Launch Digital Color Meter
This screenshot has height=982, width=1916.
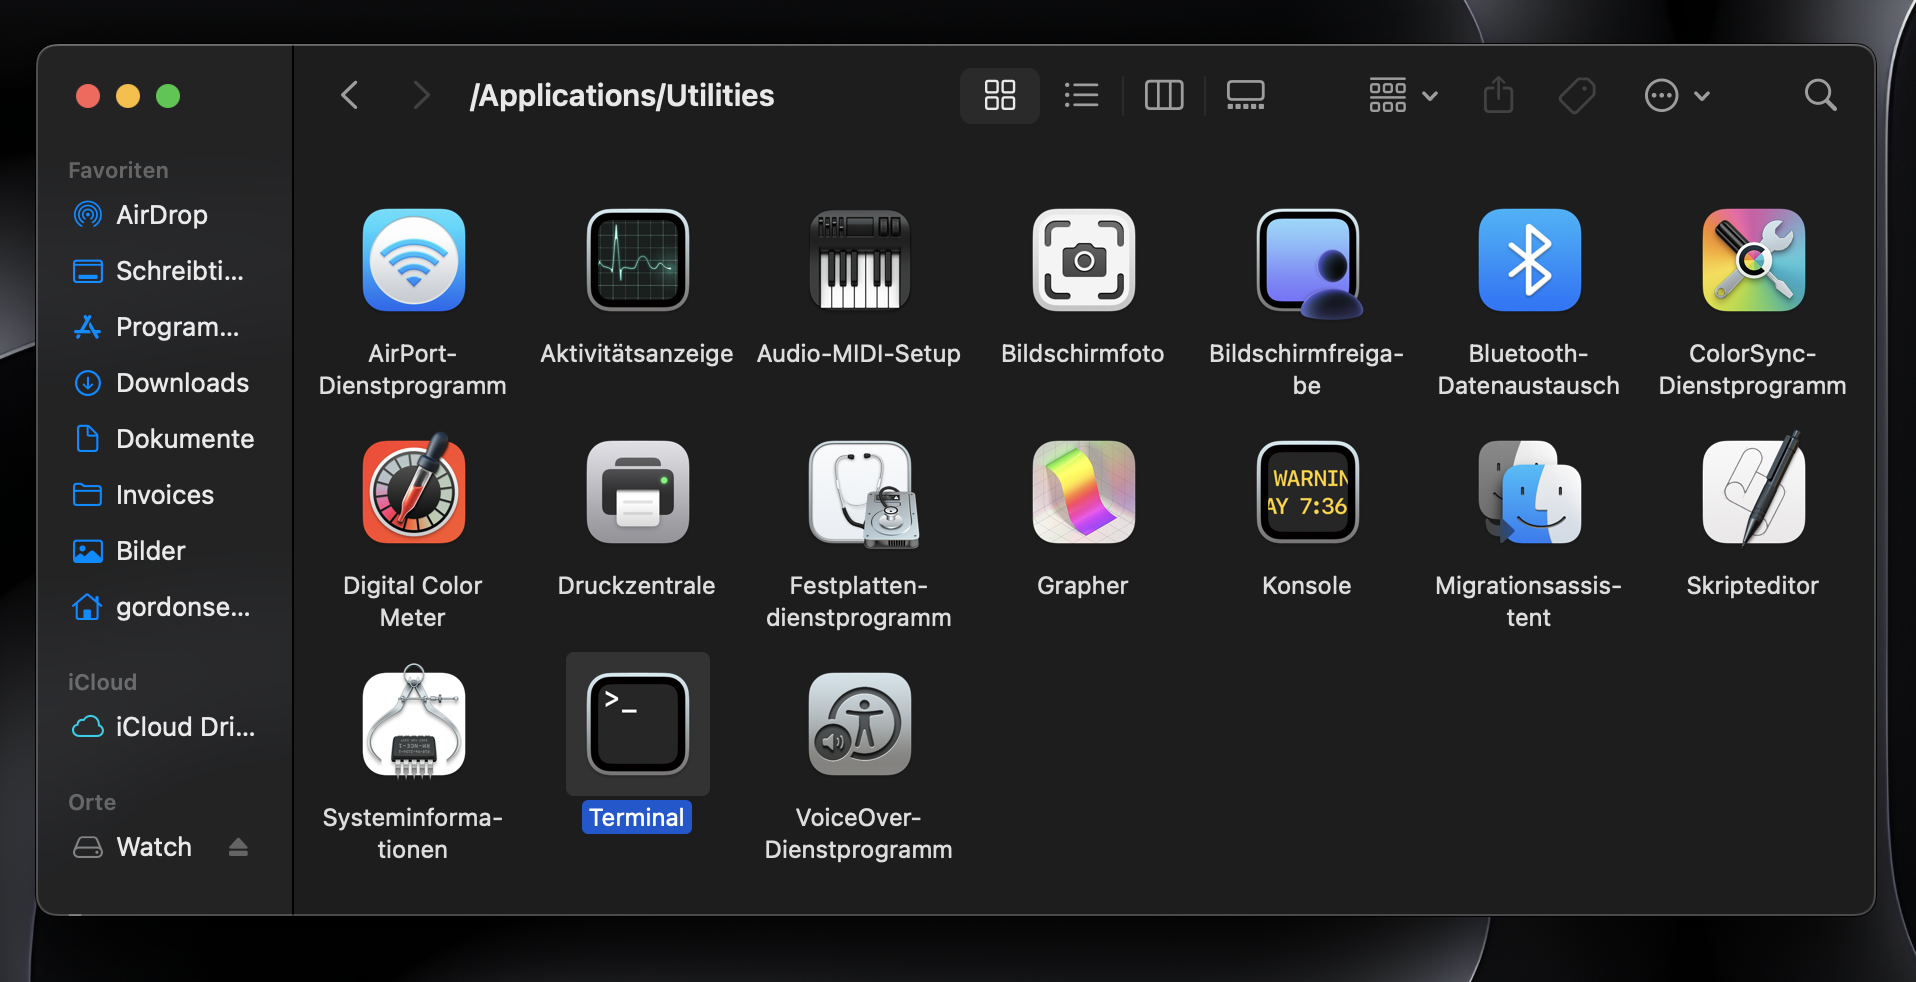pyautogui.click(x=412, y=491)
